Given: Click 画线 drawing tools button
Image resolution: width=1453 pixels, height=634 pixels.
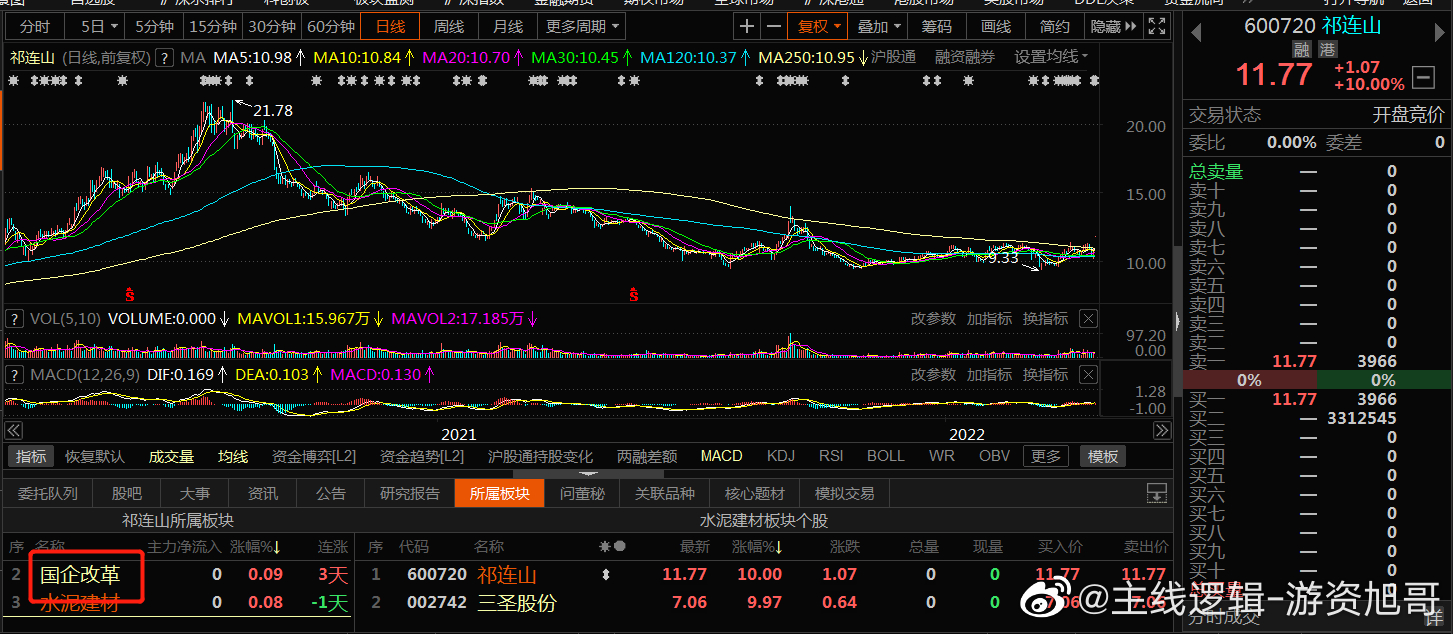Looking at the screenshot, I should point(995,26).
